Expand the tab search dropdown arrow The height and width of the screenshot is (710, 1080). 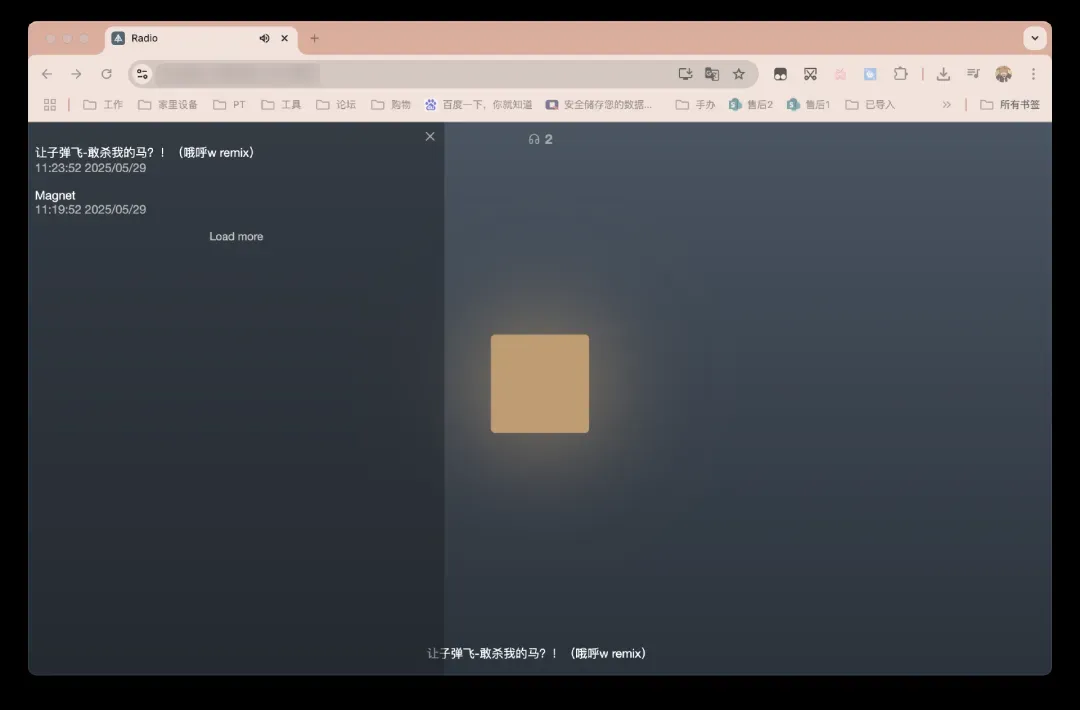click(x=1035, y=38)
